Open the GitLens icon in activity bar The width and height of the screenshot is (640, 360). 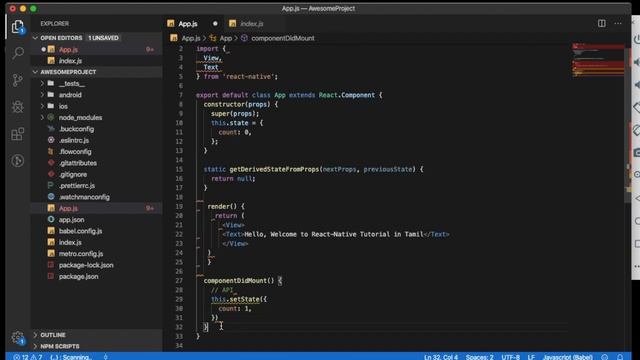[18, 161]
